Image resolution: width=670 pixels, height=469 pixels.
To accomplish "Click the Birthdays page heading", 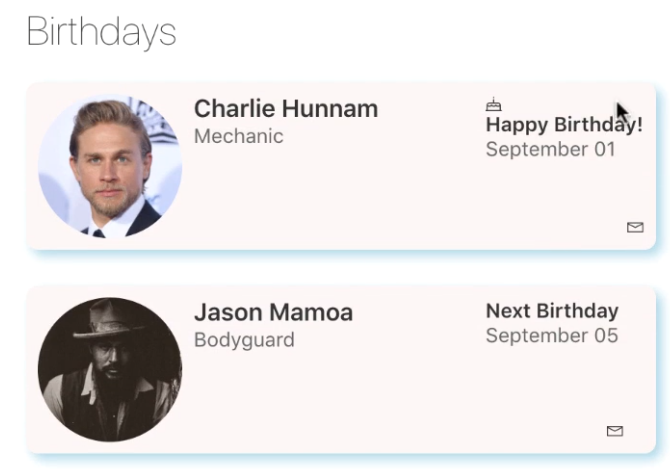I will 101,32.
